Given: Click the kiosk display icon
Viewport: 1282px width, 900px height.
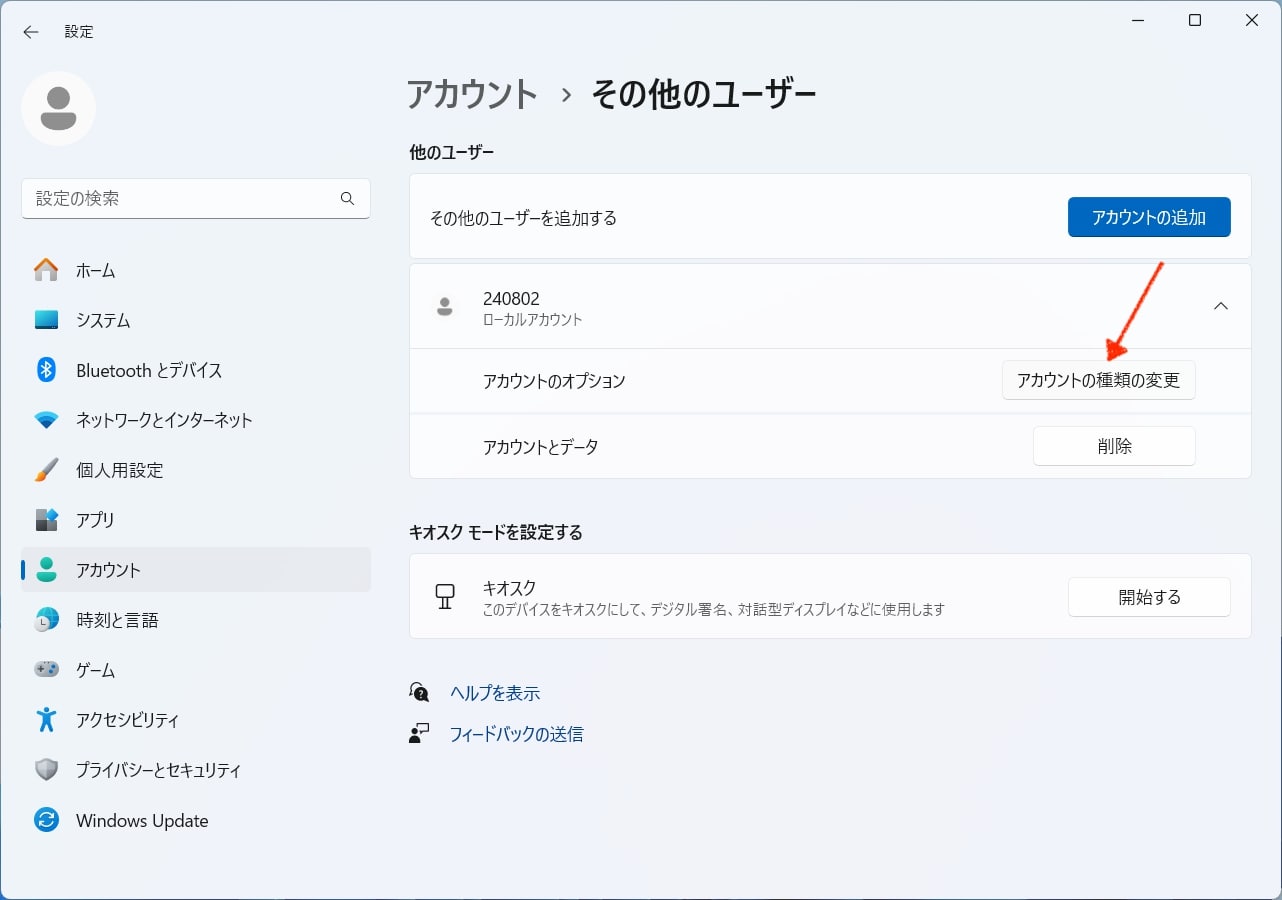Looking at the screenshot, I should (445, 597).
